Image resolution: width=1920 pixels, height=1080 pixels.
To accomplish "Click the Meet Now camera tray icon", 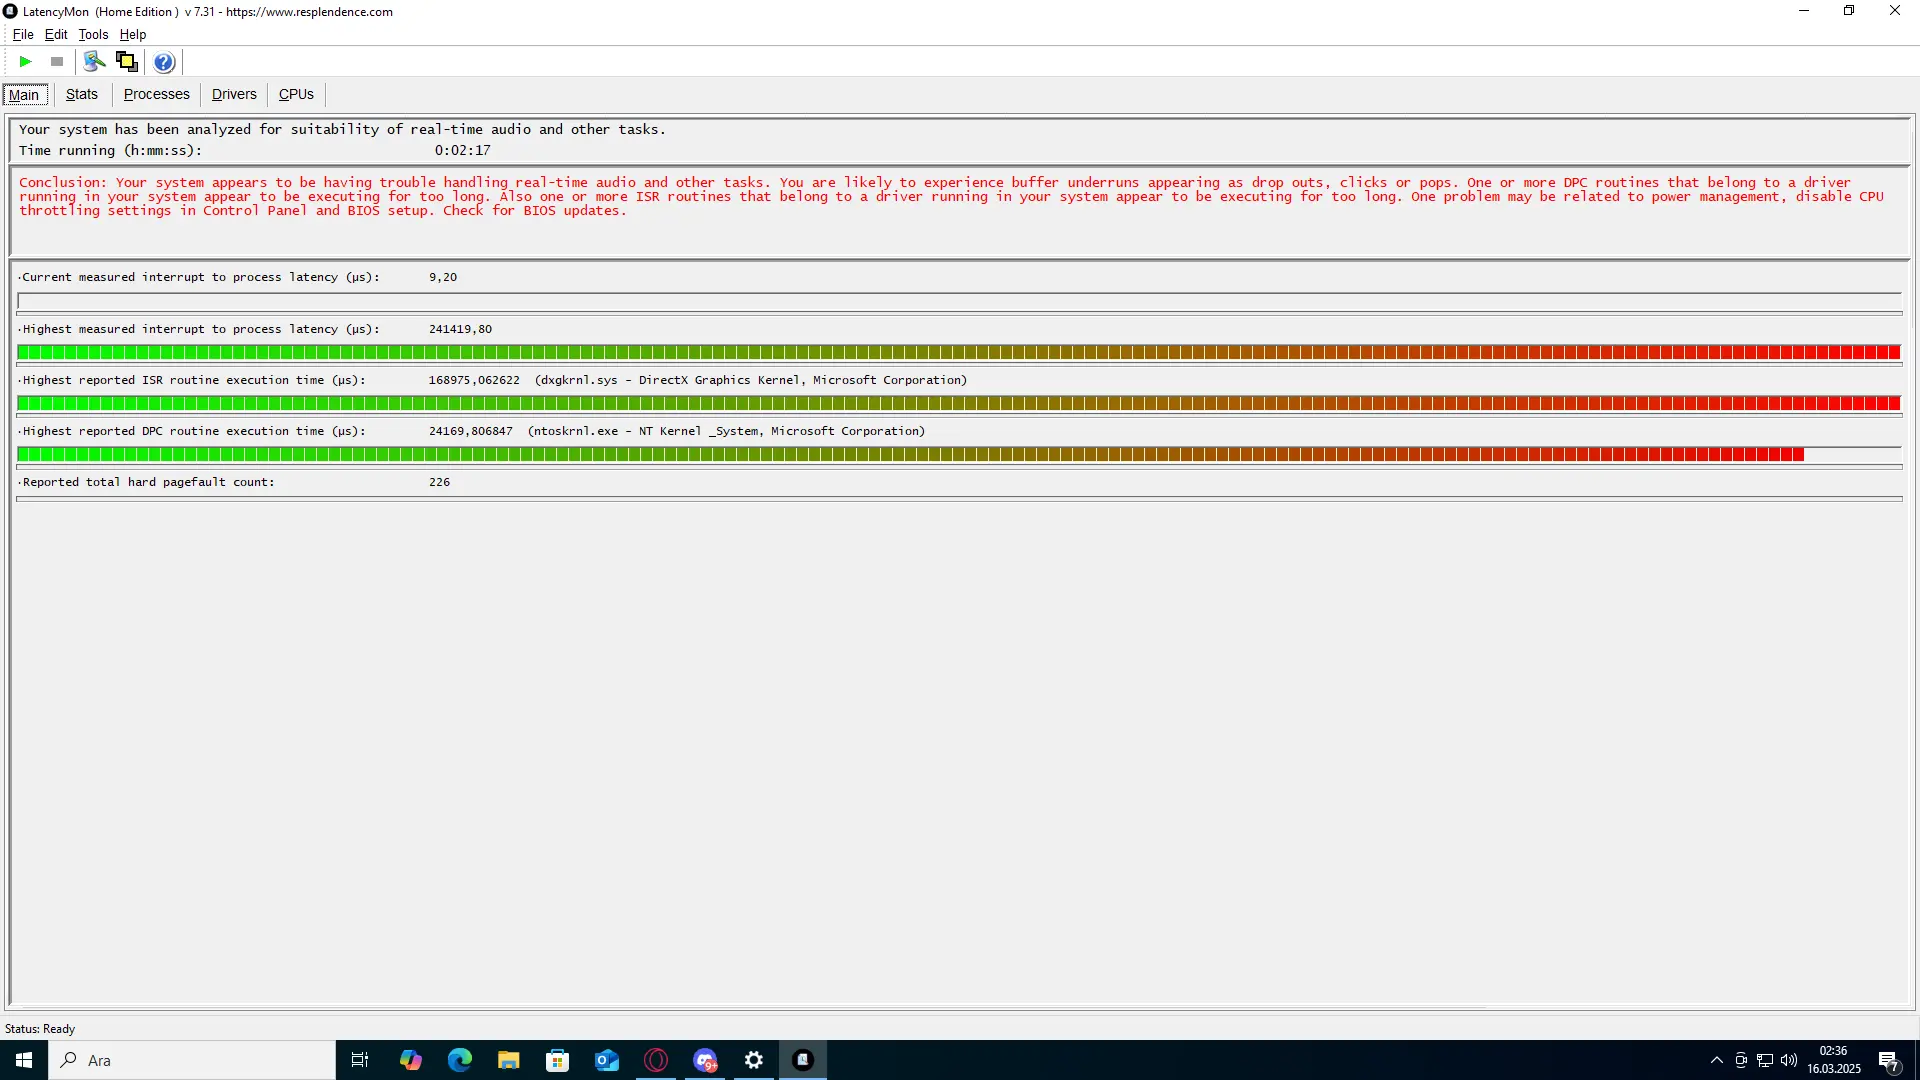I will [x=1741, y=1060].
